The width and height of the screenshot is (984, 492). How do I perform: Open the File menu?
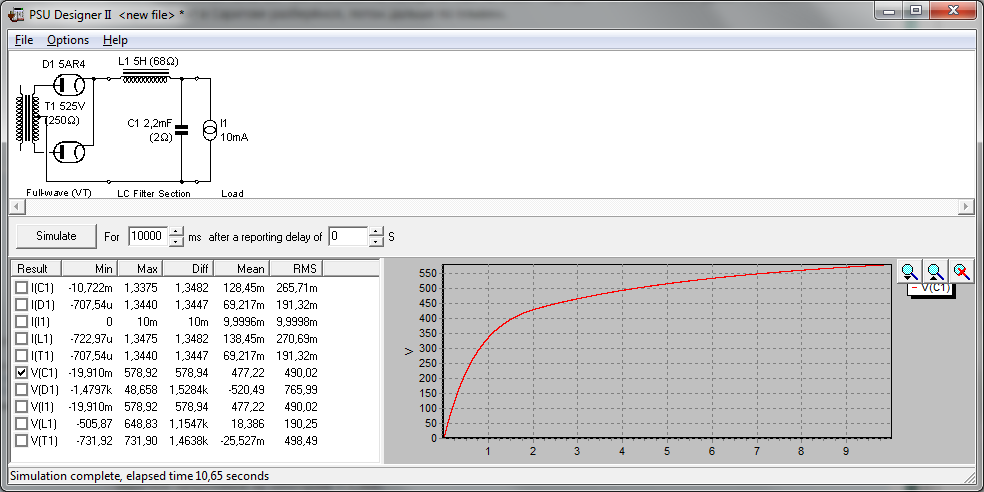(24, 40)
